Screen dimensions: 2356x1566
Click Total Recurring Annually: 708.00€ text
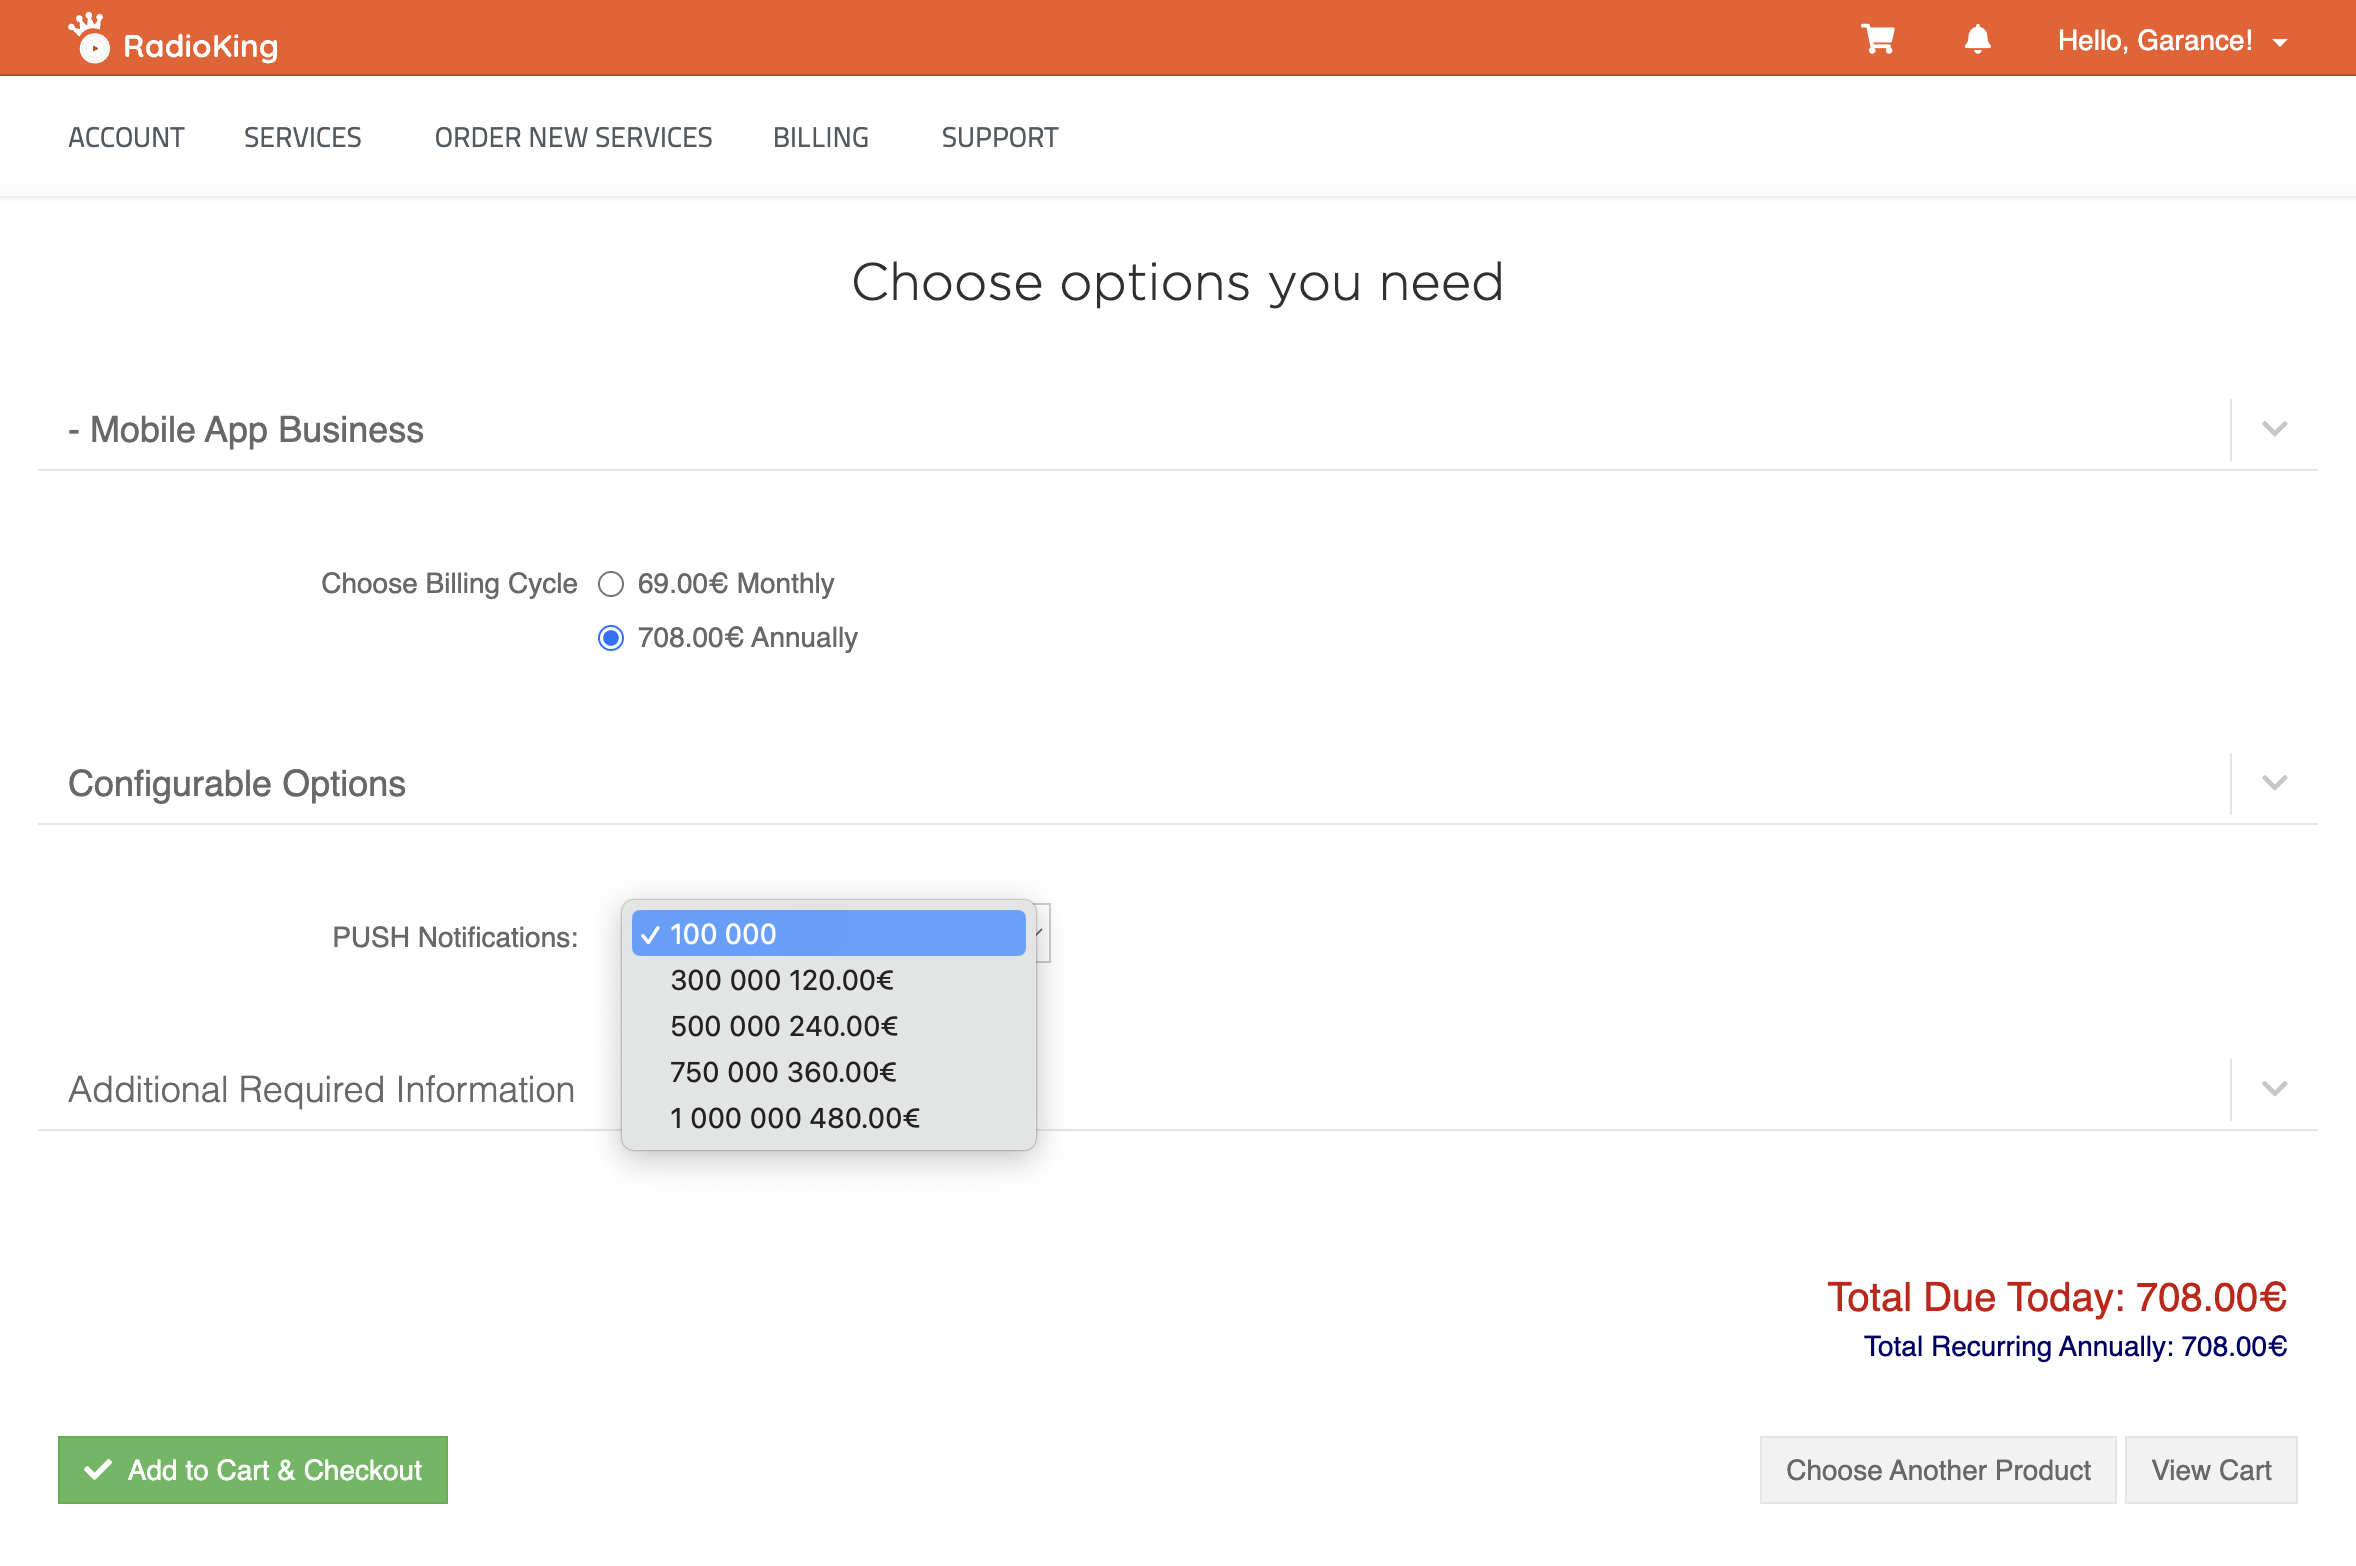2074,1347
